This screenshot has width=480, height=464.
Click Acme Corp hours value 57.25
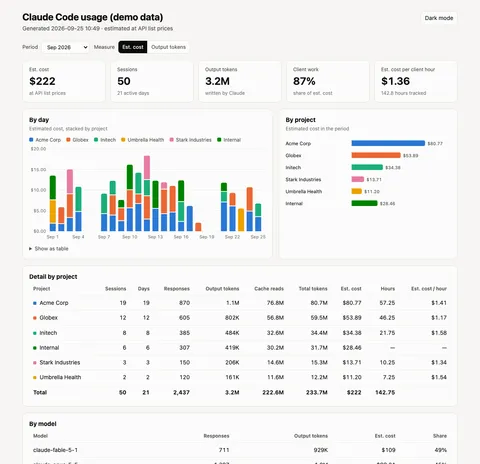[x=387, y=303]
